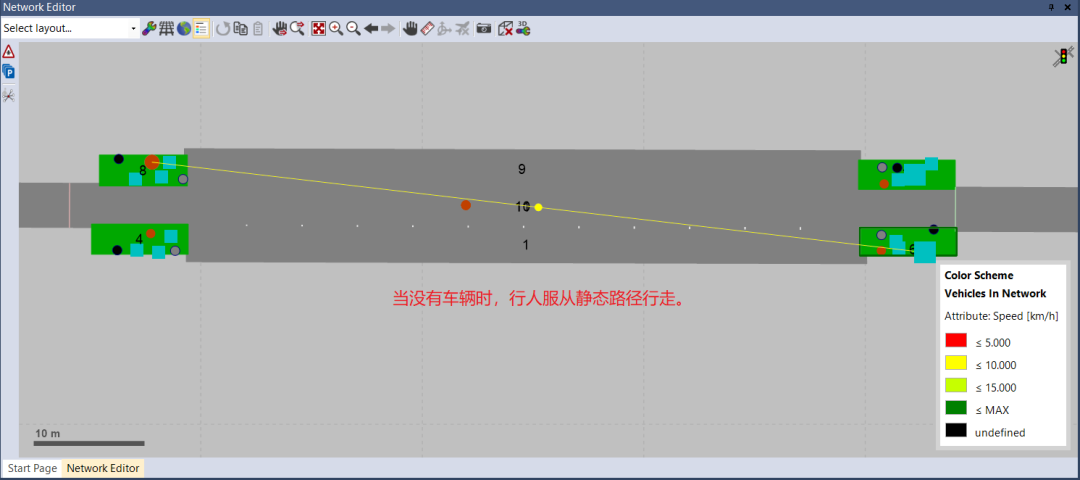Click the black undefined legend swatch
1080x480 pixels.
pos(956,430)
